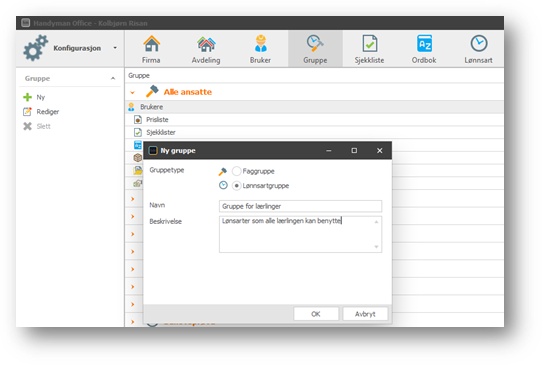The height and width of the screenshot is (366, 542).
Task: Click the Navn input field
Action: coord(300,206)
